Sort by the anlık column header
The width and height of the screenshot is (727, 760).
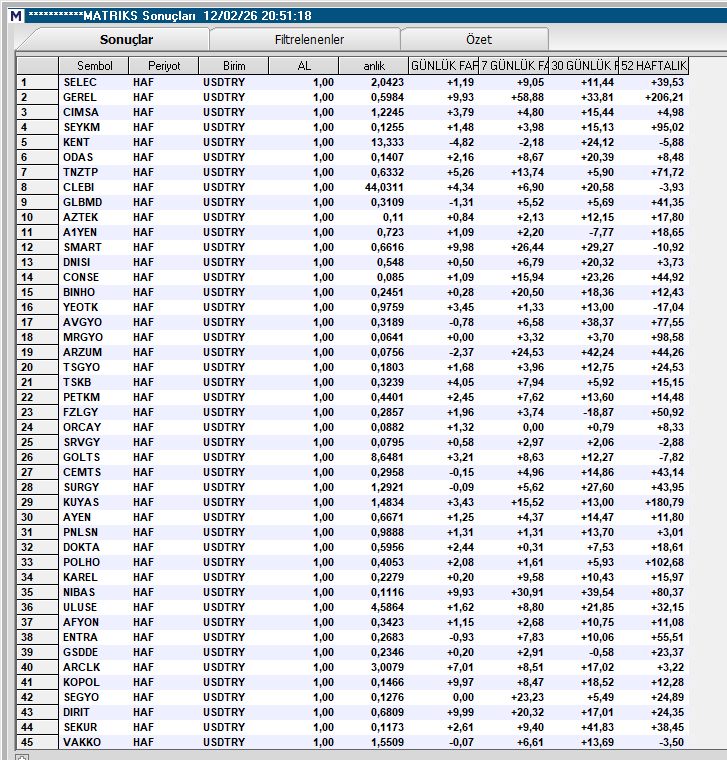374,66
